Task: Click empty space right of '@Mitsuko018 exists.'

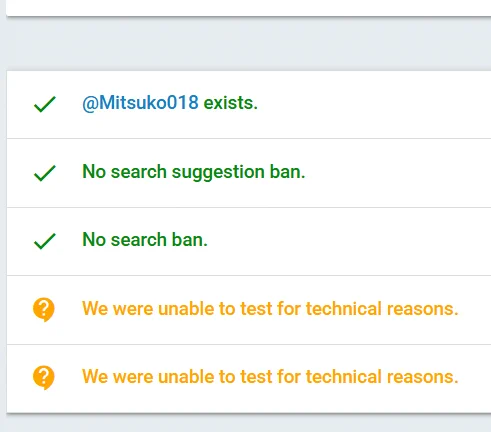Action: (x=374, y=104)
